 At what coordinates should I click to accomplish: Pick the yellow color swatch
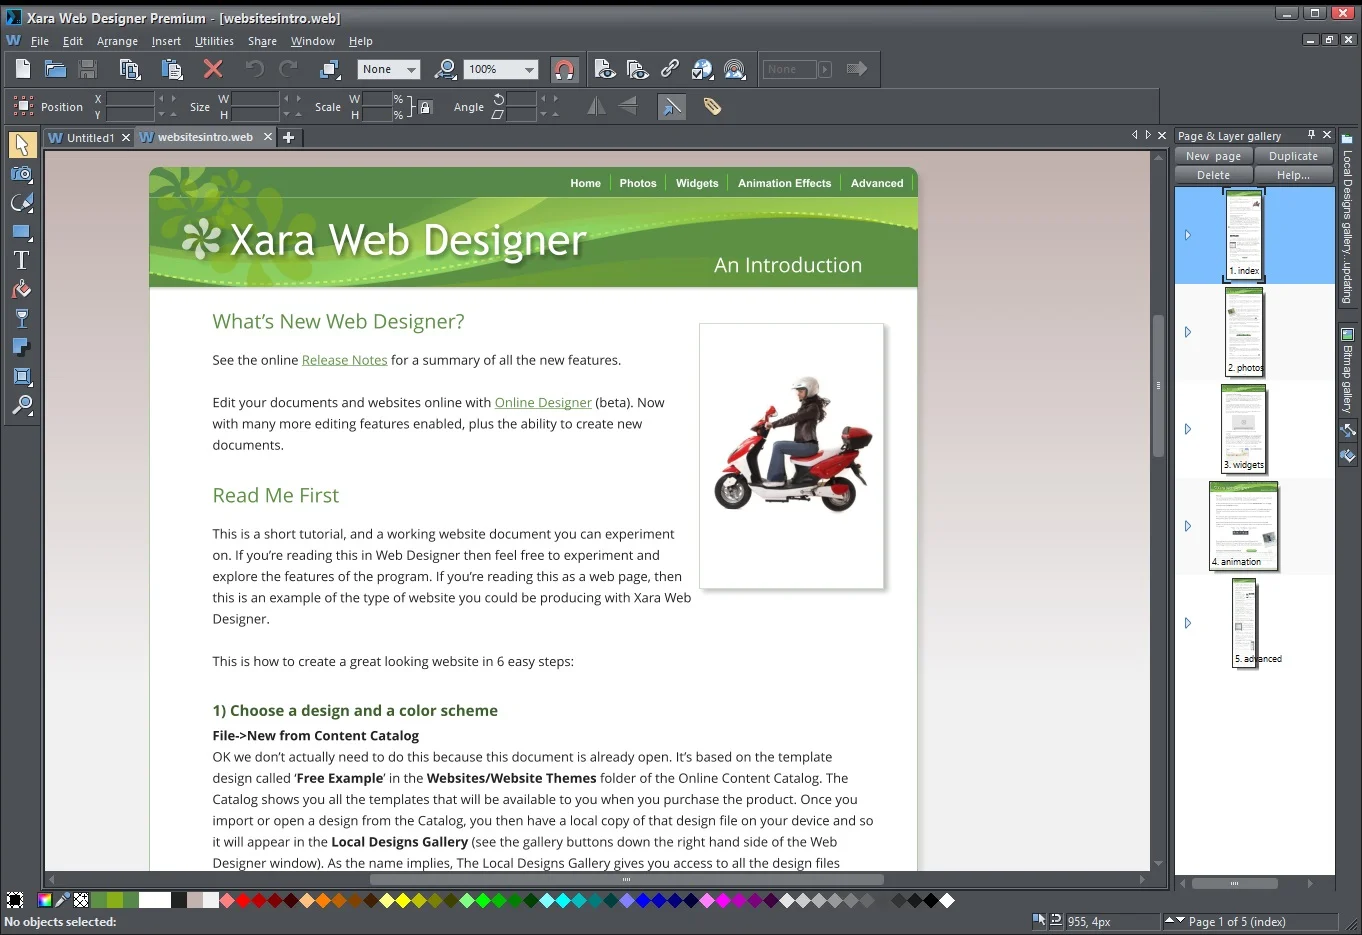coord(403,900)
